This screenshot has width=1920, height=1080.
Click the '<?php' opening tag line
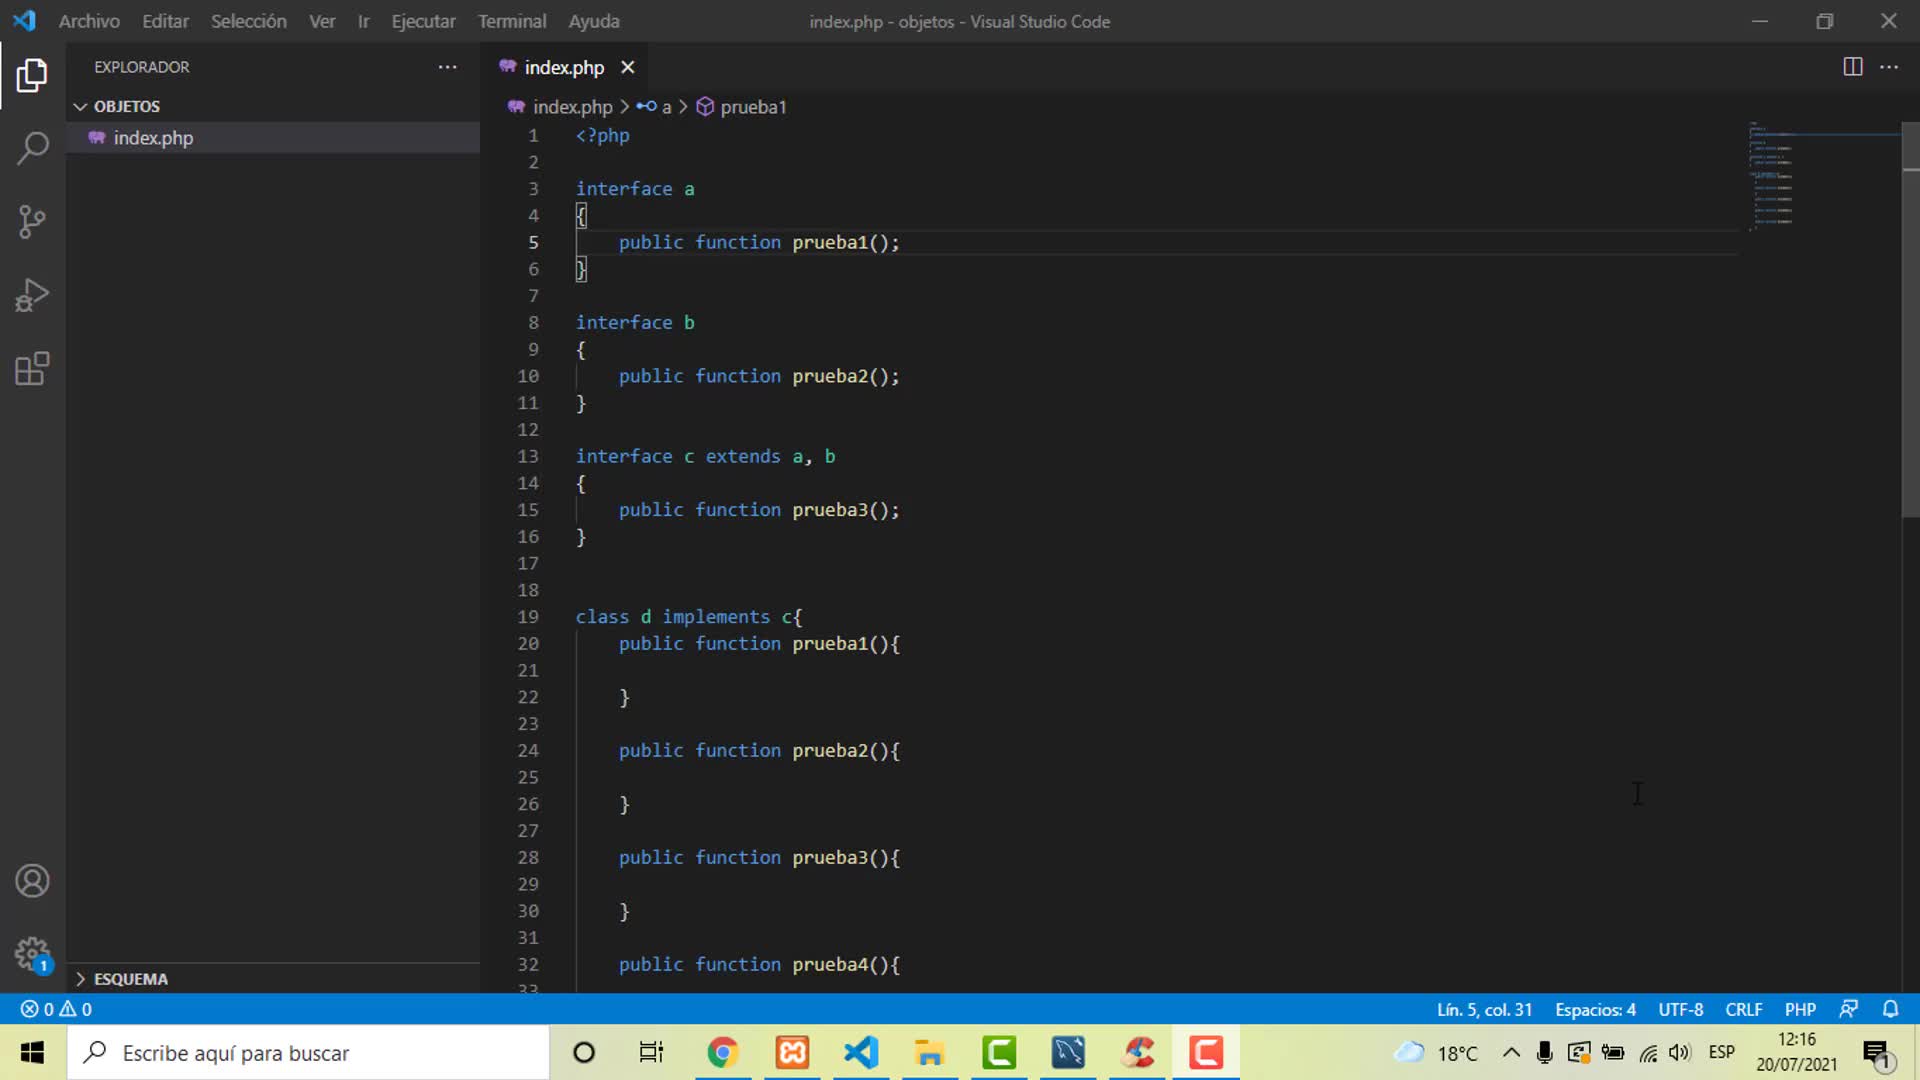[x=602, y=135]
